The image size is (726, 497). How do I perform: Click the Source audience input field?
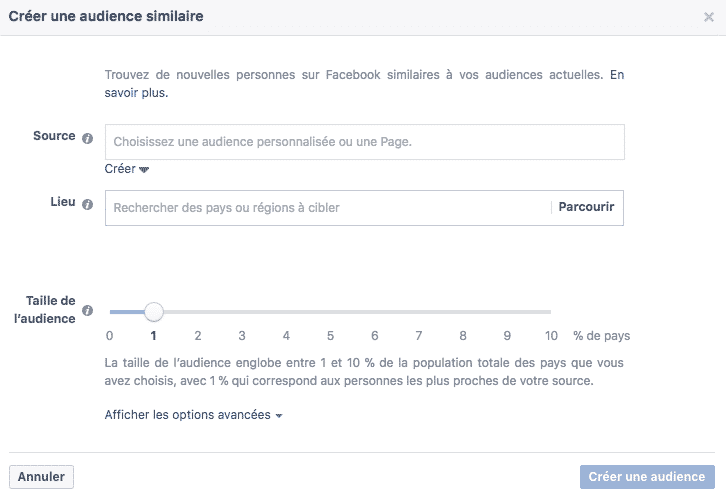pos(364,142)
